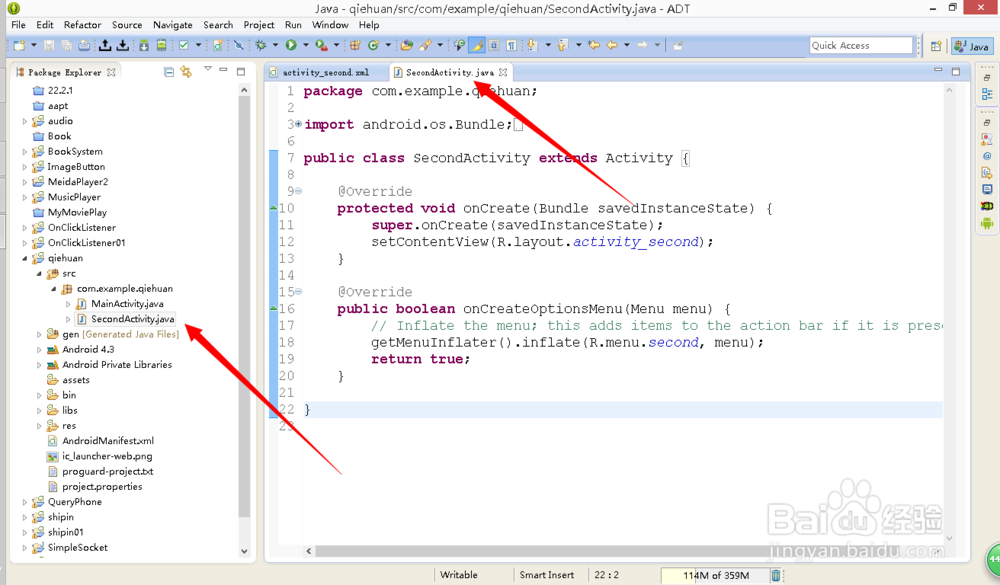Toggle Mark Occurrences highlighter icon
Viewport: 1000px width, 585px height.
tap(476, 45)
